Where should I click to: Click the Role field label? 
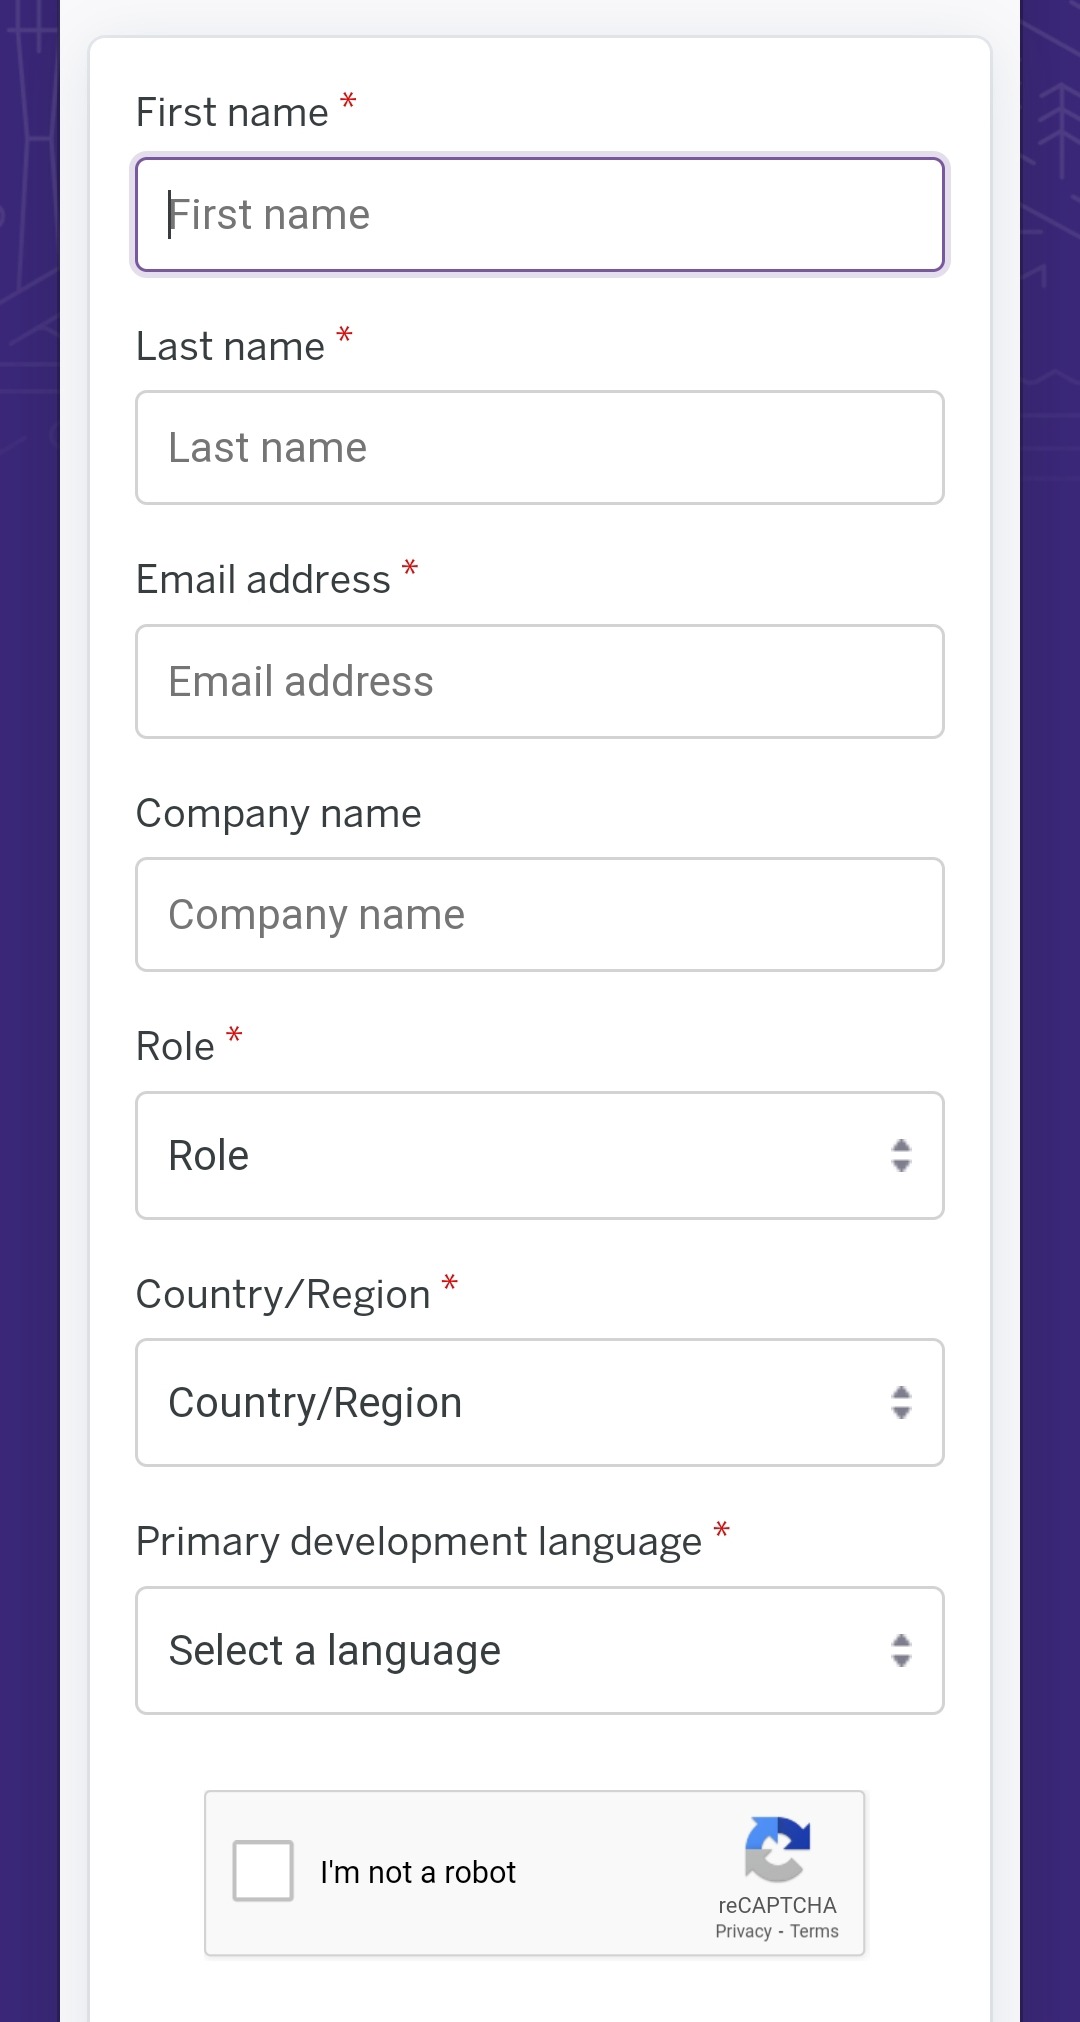(175, 1046)
